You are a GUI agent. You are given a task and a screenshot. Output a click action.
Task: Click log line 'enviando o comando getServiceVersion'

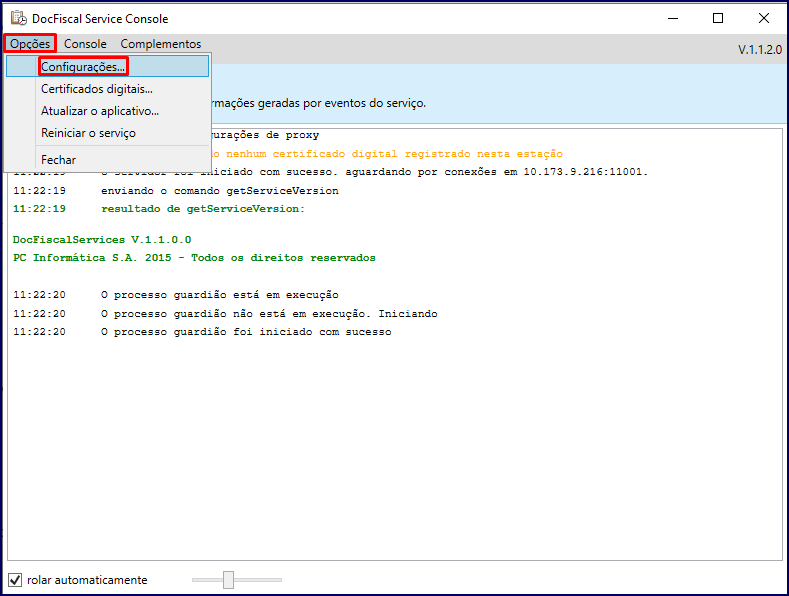point(220,191)
